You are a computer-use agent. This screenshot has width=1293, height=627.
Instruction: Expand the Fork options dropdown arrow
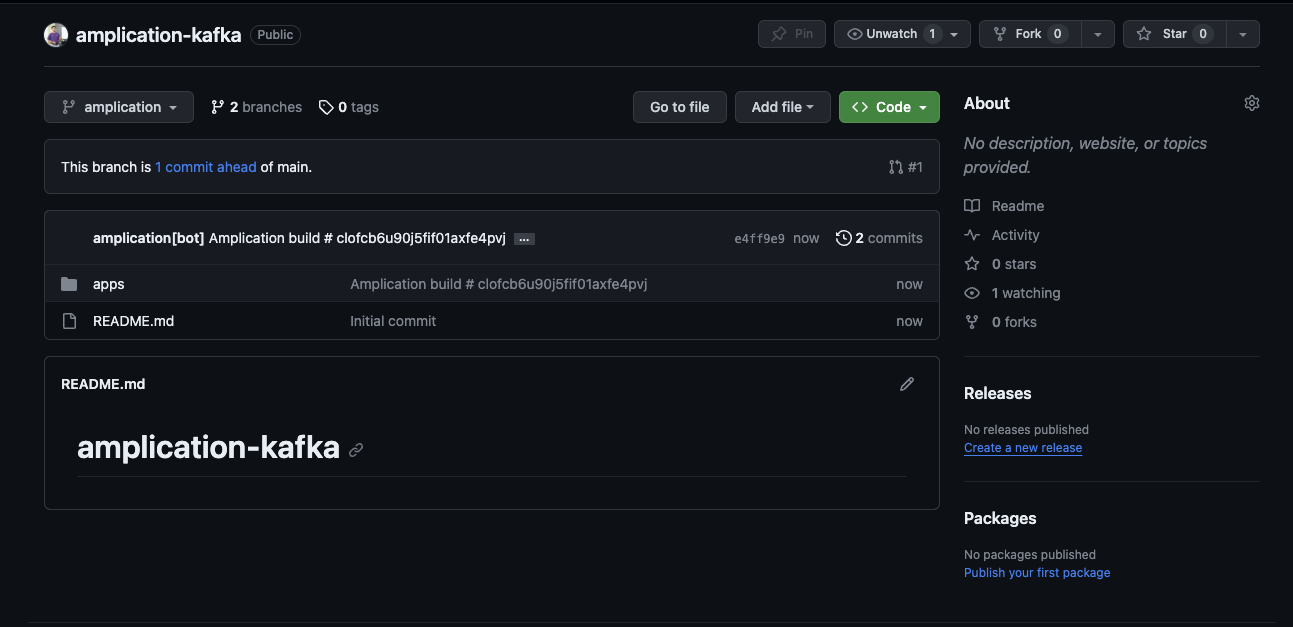tap(1098, 34)
